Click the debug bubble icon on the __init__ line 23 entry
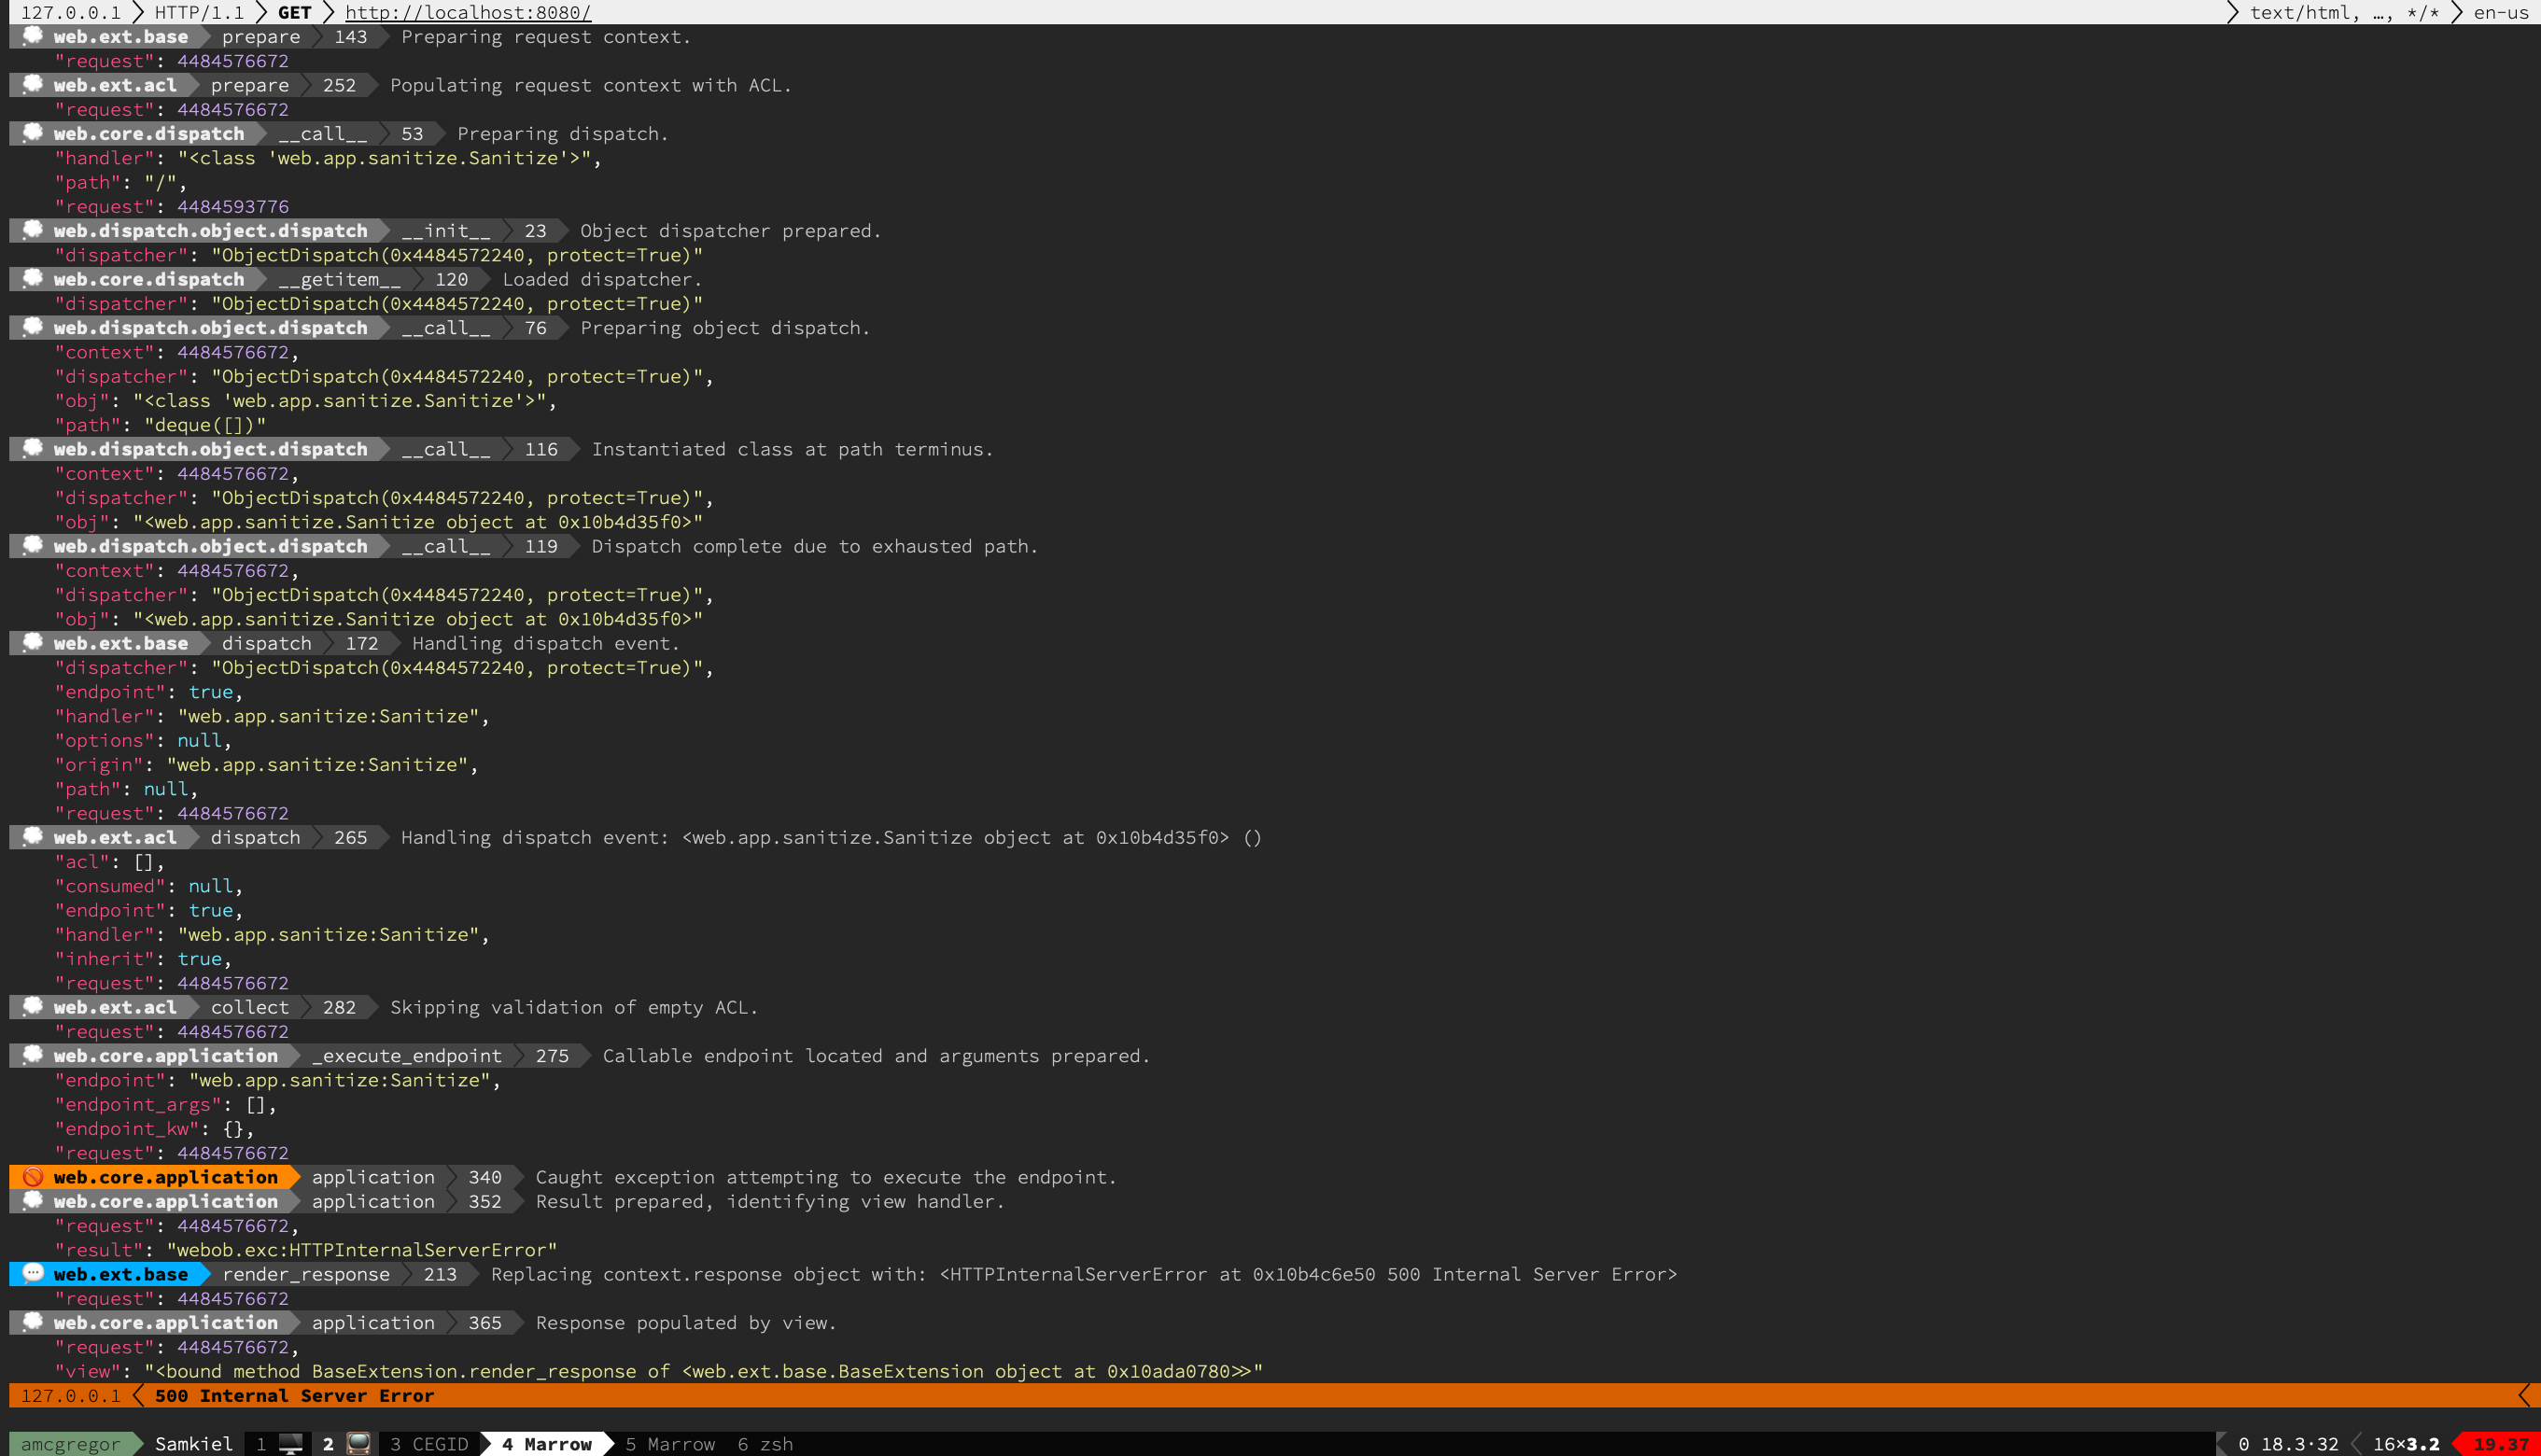Viewport: 2541px width, 1456px height. pyautogui.click(x=32, y=230)
